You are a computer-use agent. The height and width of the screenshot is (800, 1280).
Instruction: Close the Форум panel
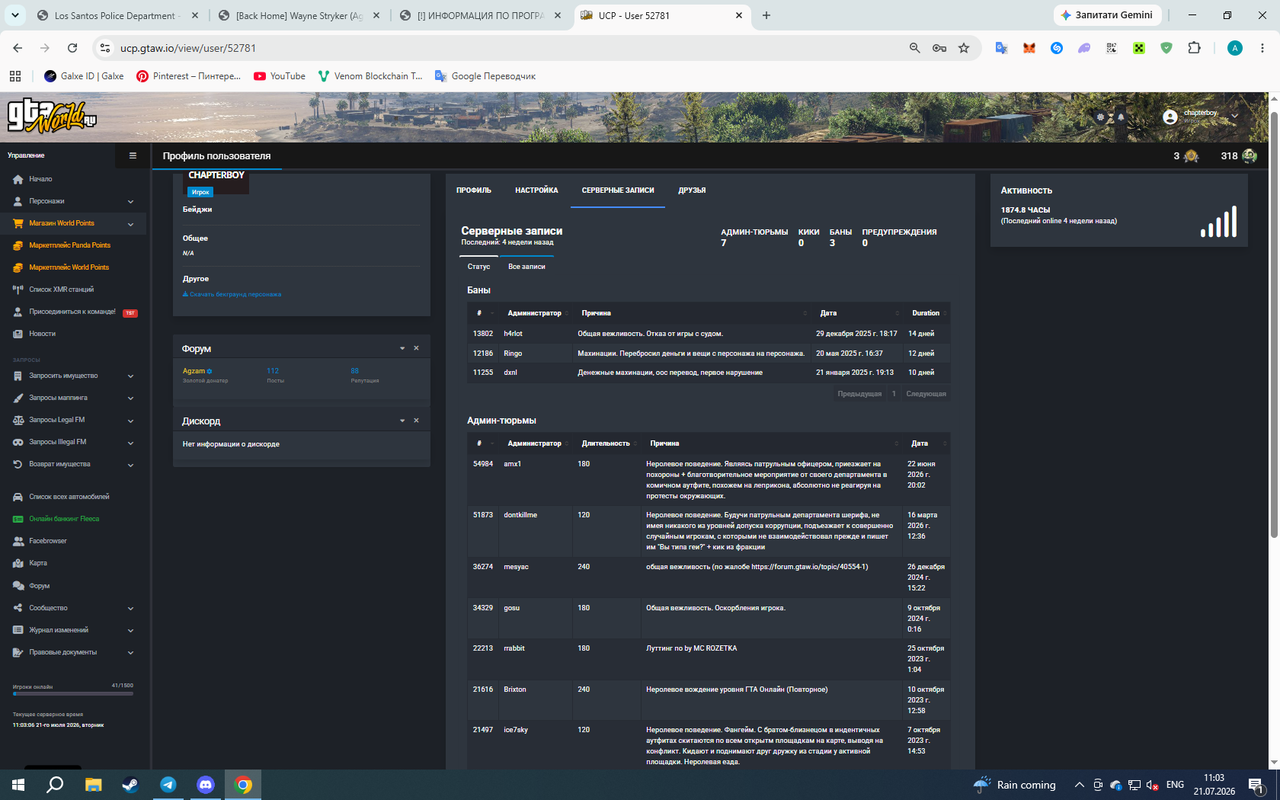tap(416, 348)
